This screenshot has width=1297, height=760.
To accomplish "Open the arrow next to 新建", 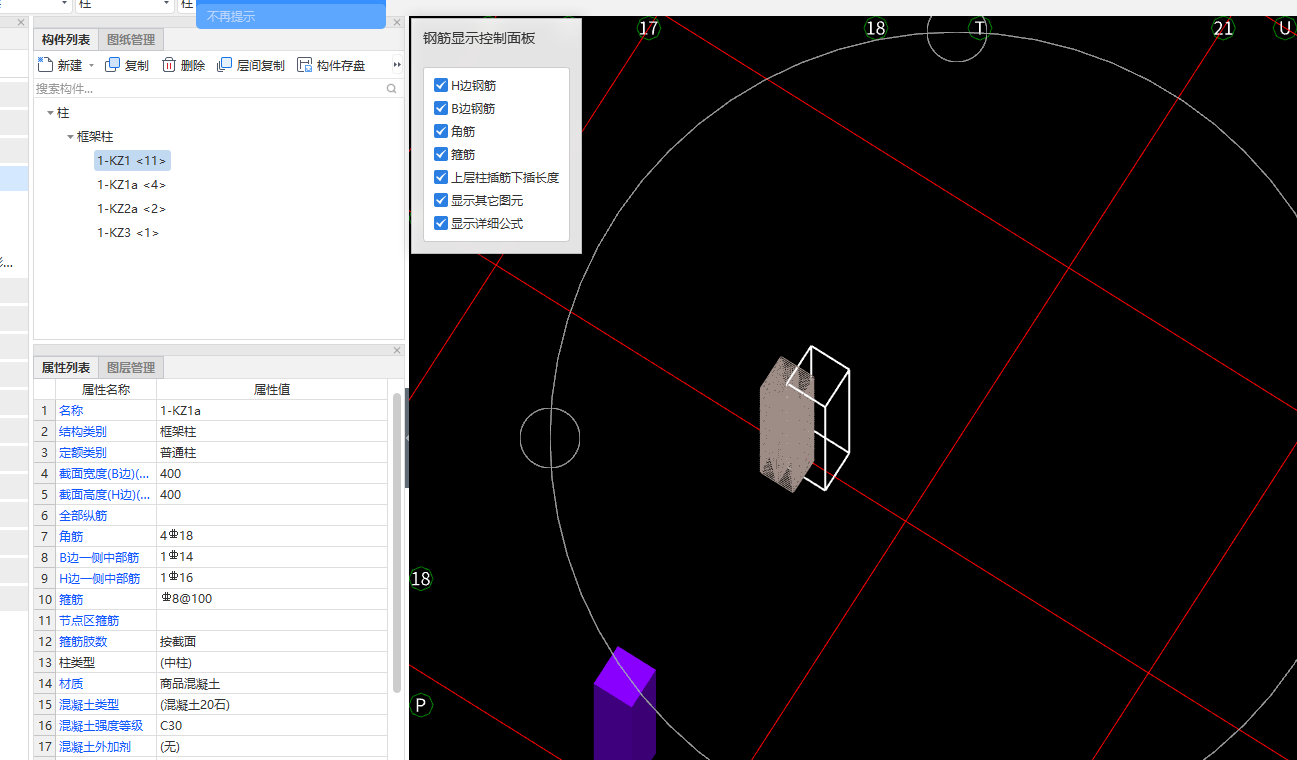I will 91,66.
